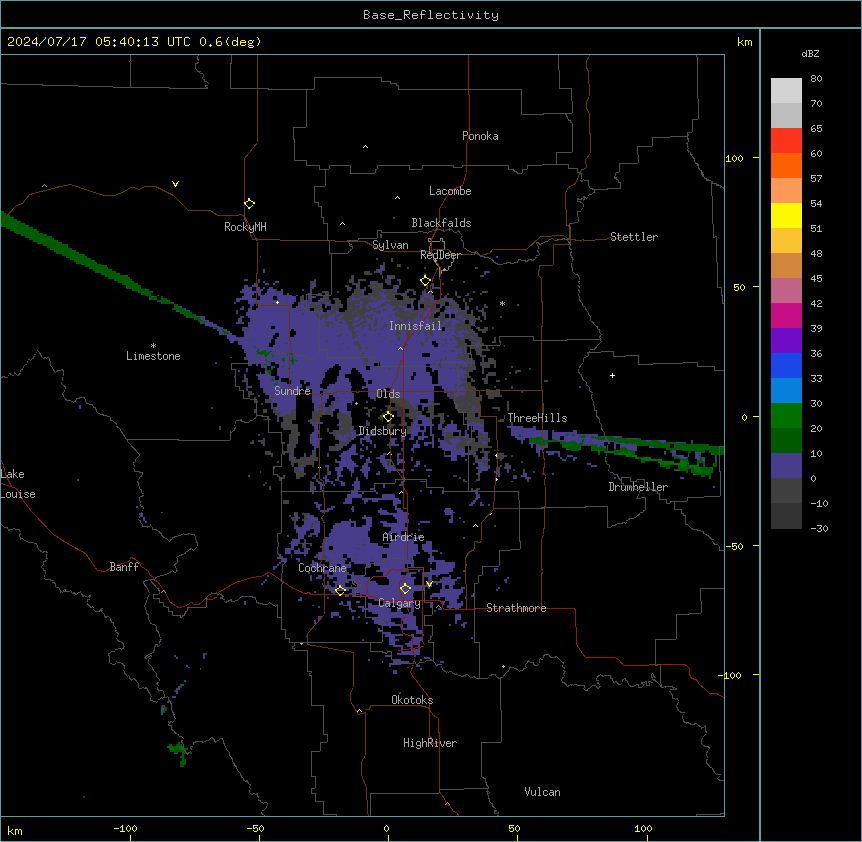Select the red 65 dBZ color swatch
The width and height of the screenshot is (862, 842).
(786, 141)
